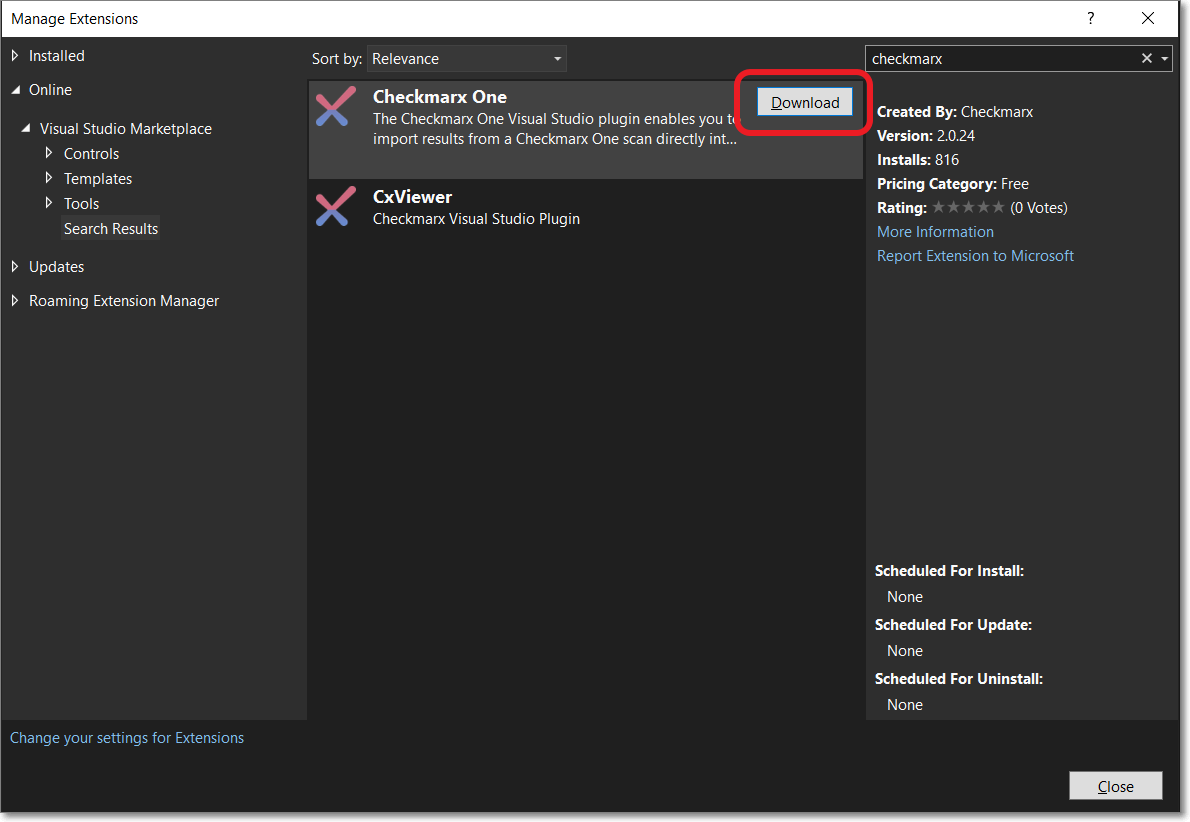The image size is (1190, 822).
Task: Select Search Results in the tree
Action: tap(111, 228)
